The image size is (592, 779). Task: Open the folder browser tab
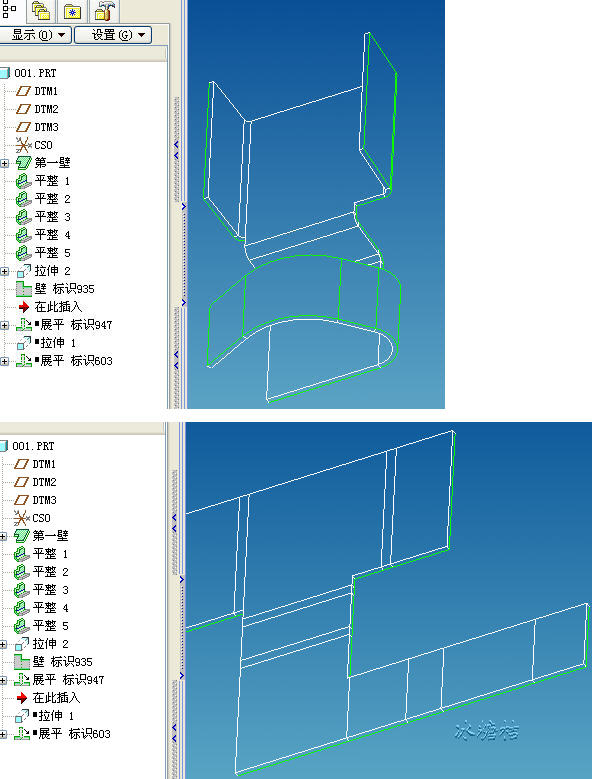tap(41, 11)
